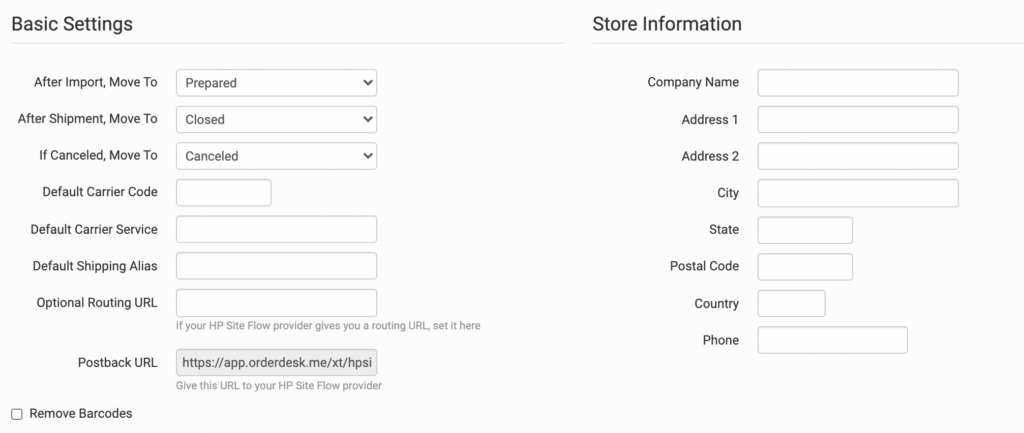Select the City input field
The image size is (1024, 433).
858,193
